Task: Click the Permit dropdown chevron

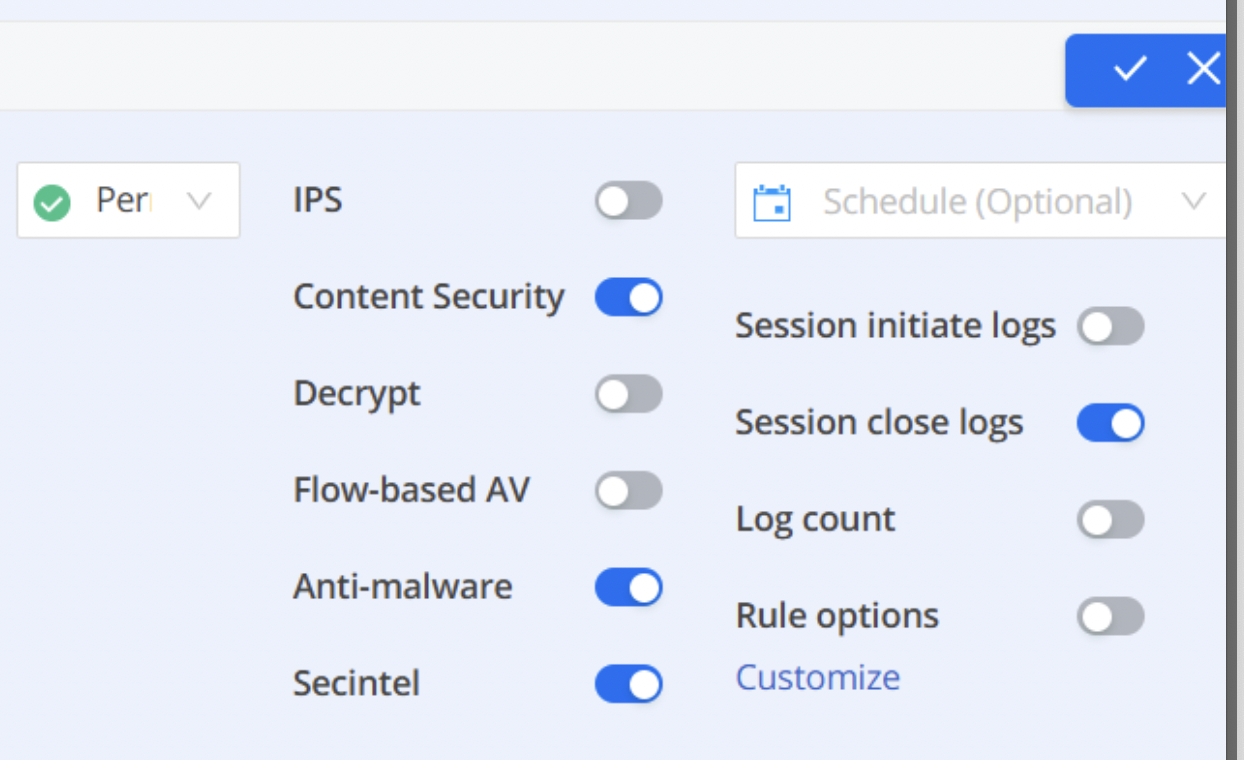Action: (x=199, y=202)
